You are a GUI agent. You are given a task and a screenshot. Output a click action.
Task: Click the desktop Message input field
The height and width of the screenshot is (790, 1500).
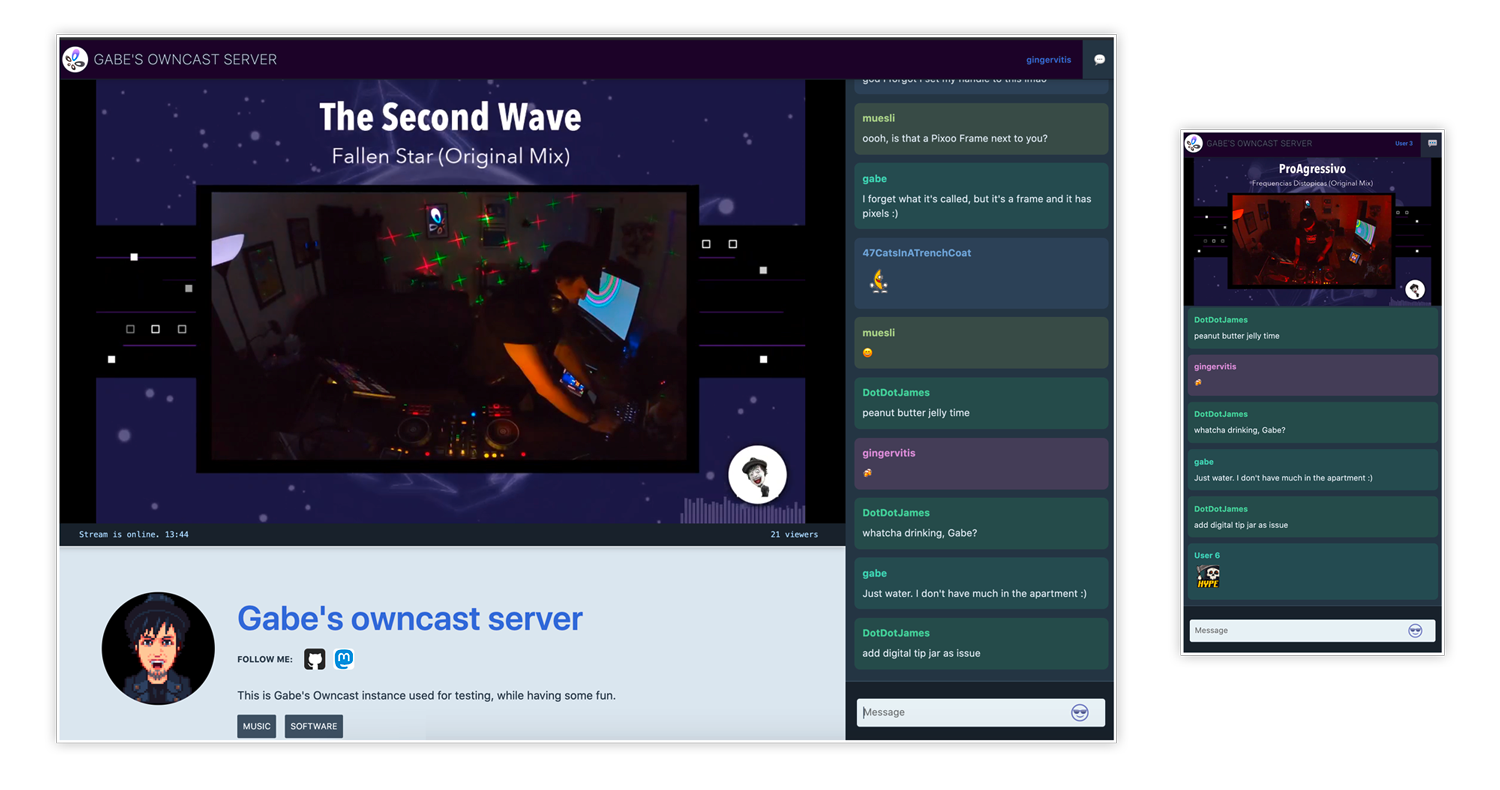coord(960,712)
